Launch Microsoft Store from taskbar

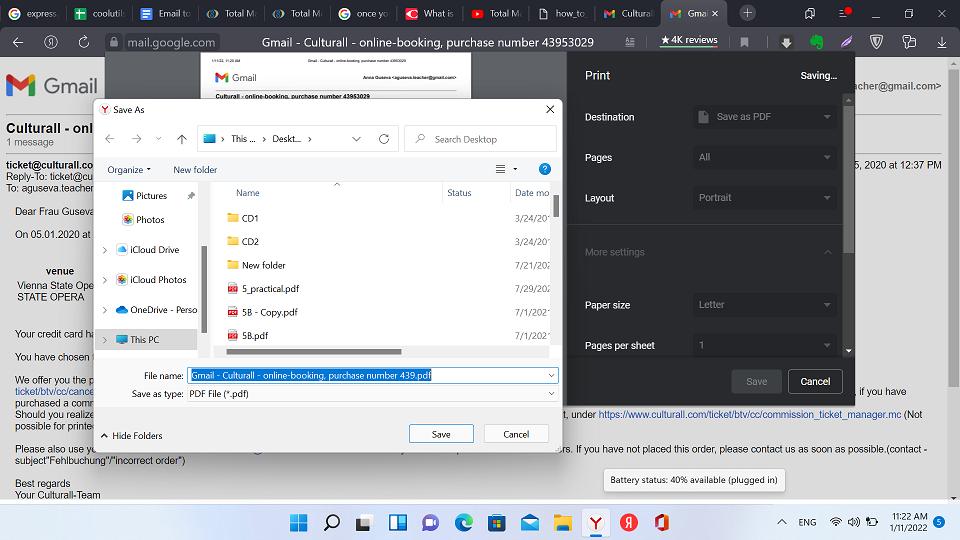[x=496, y=522]
